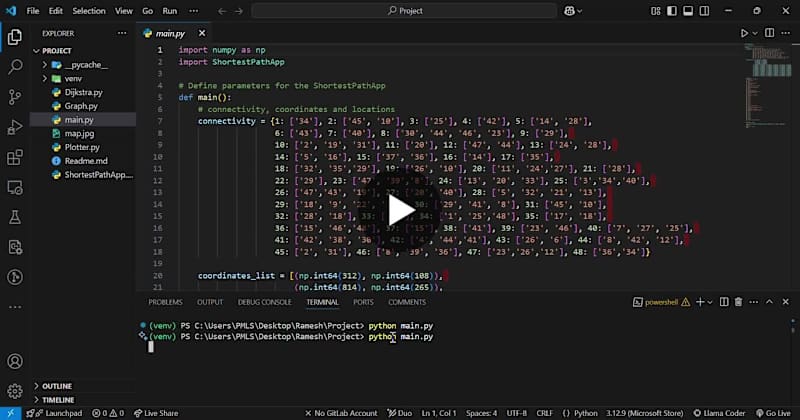The width and height of the screenshot is (800, 420).
Task: Show more menu bar items ellipsis
Action: [x=193, y=11]
